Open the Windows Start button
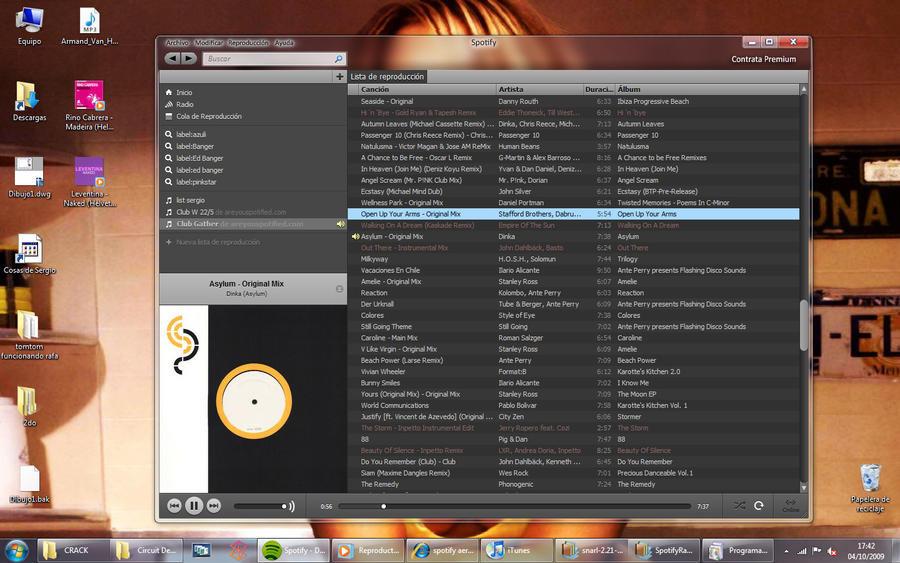Viewport: 900px width, 563px height. (x=15, y=550)
